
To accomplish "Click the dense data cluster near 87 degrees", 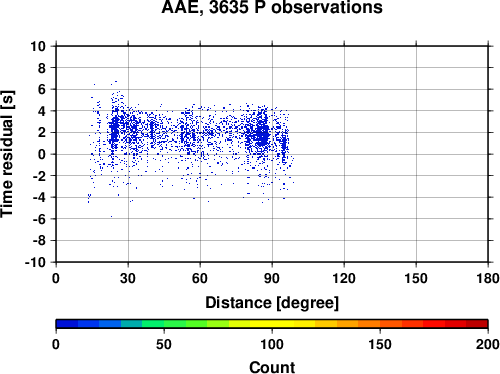I will point(263,133).
